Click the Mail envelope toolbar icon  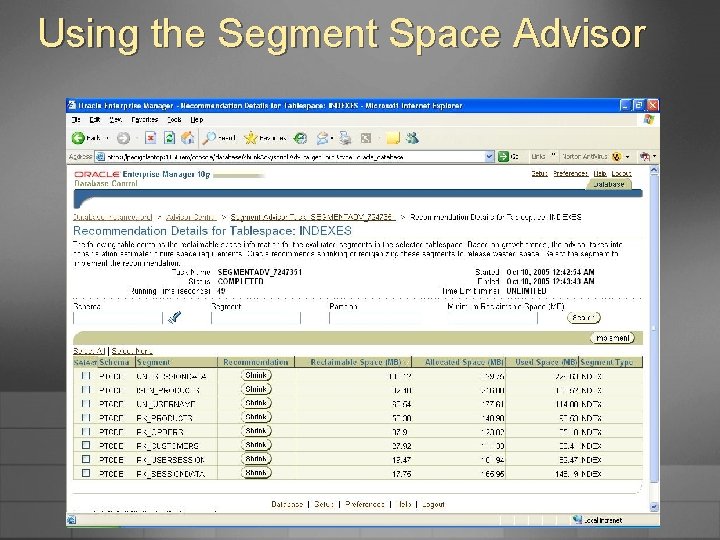[x=323, y=138]
